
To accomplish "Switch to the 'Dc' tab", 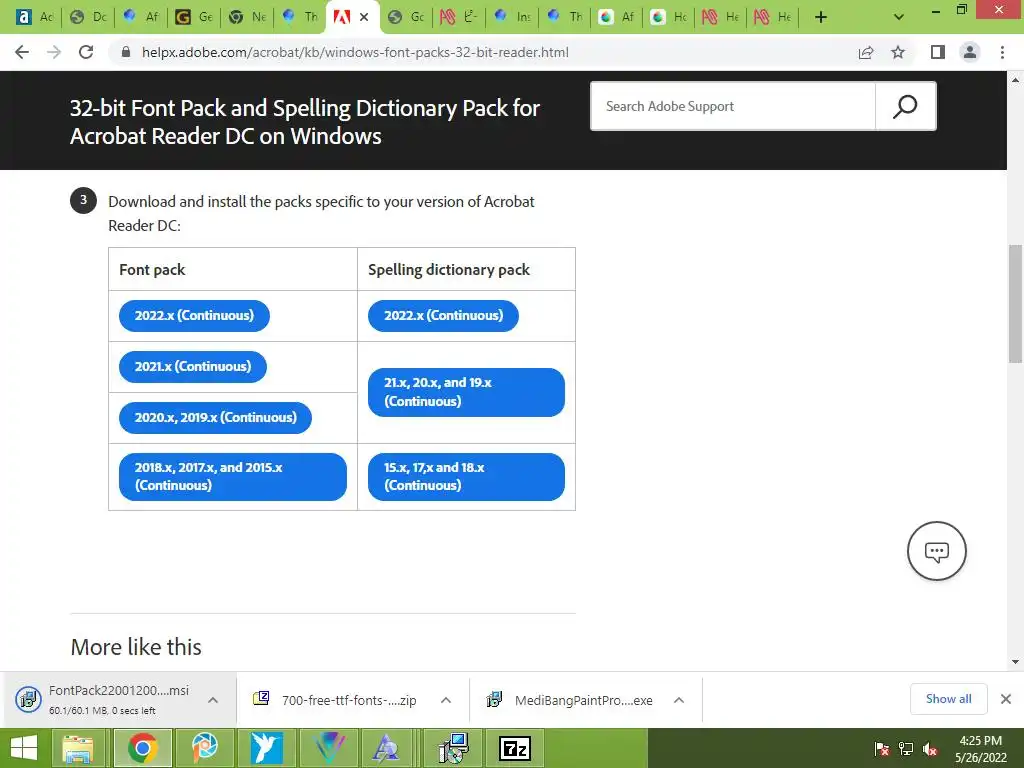I will (88, 17).
